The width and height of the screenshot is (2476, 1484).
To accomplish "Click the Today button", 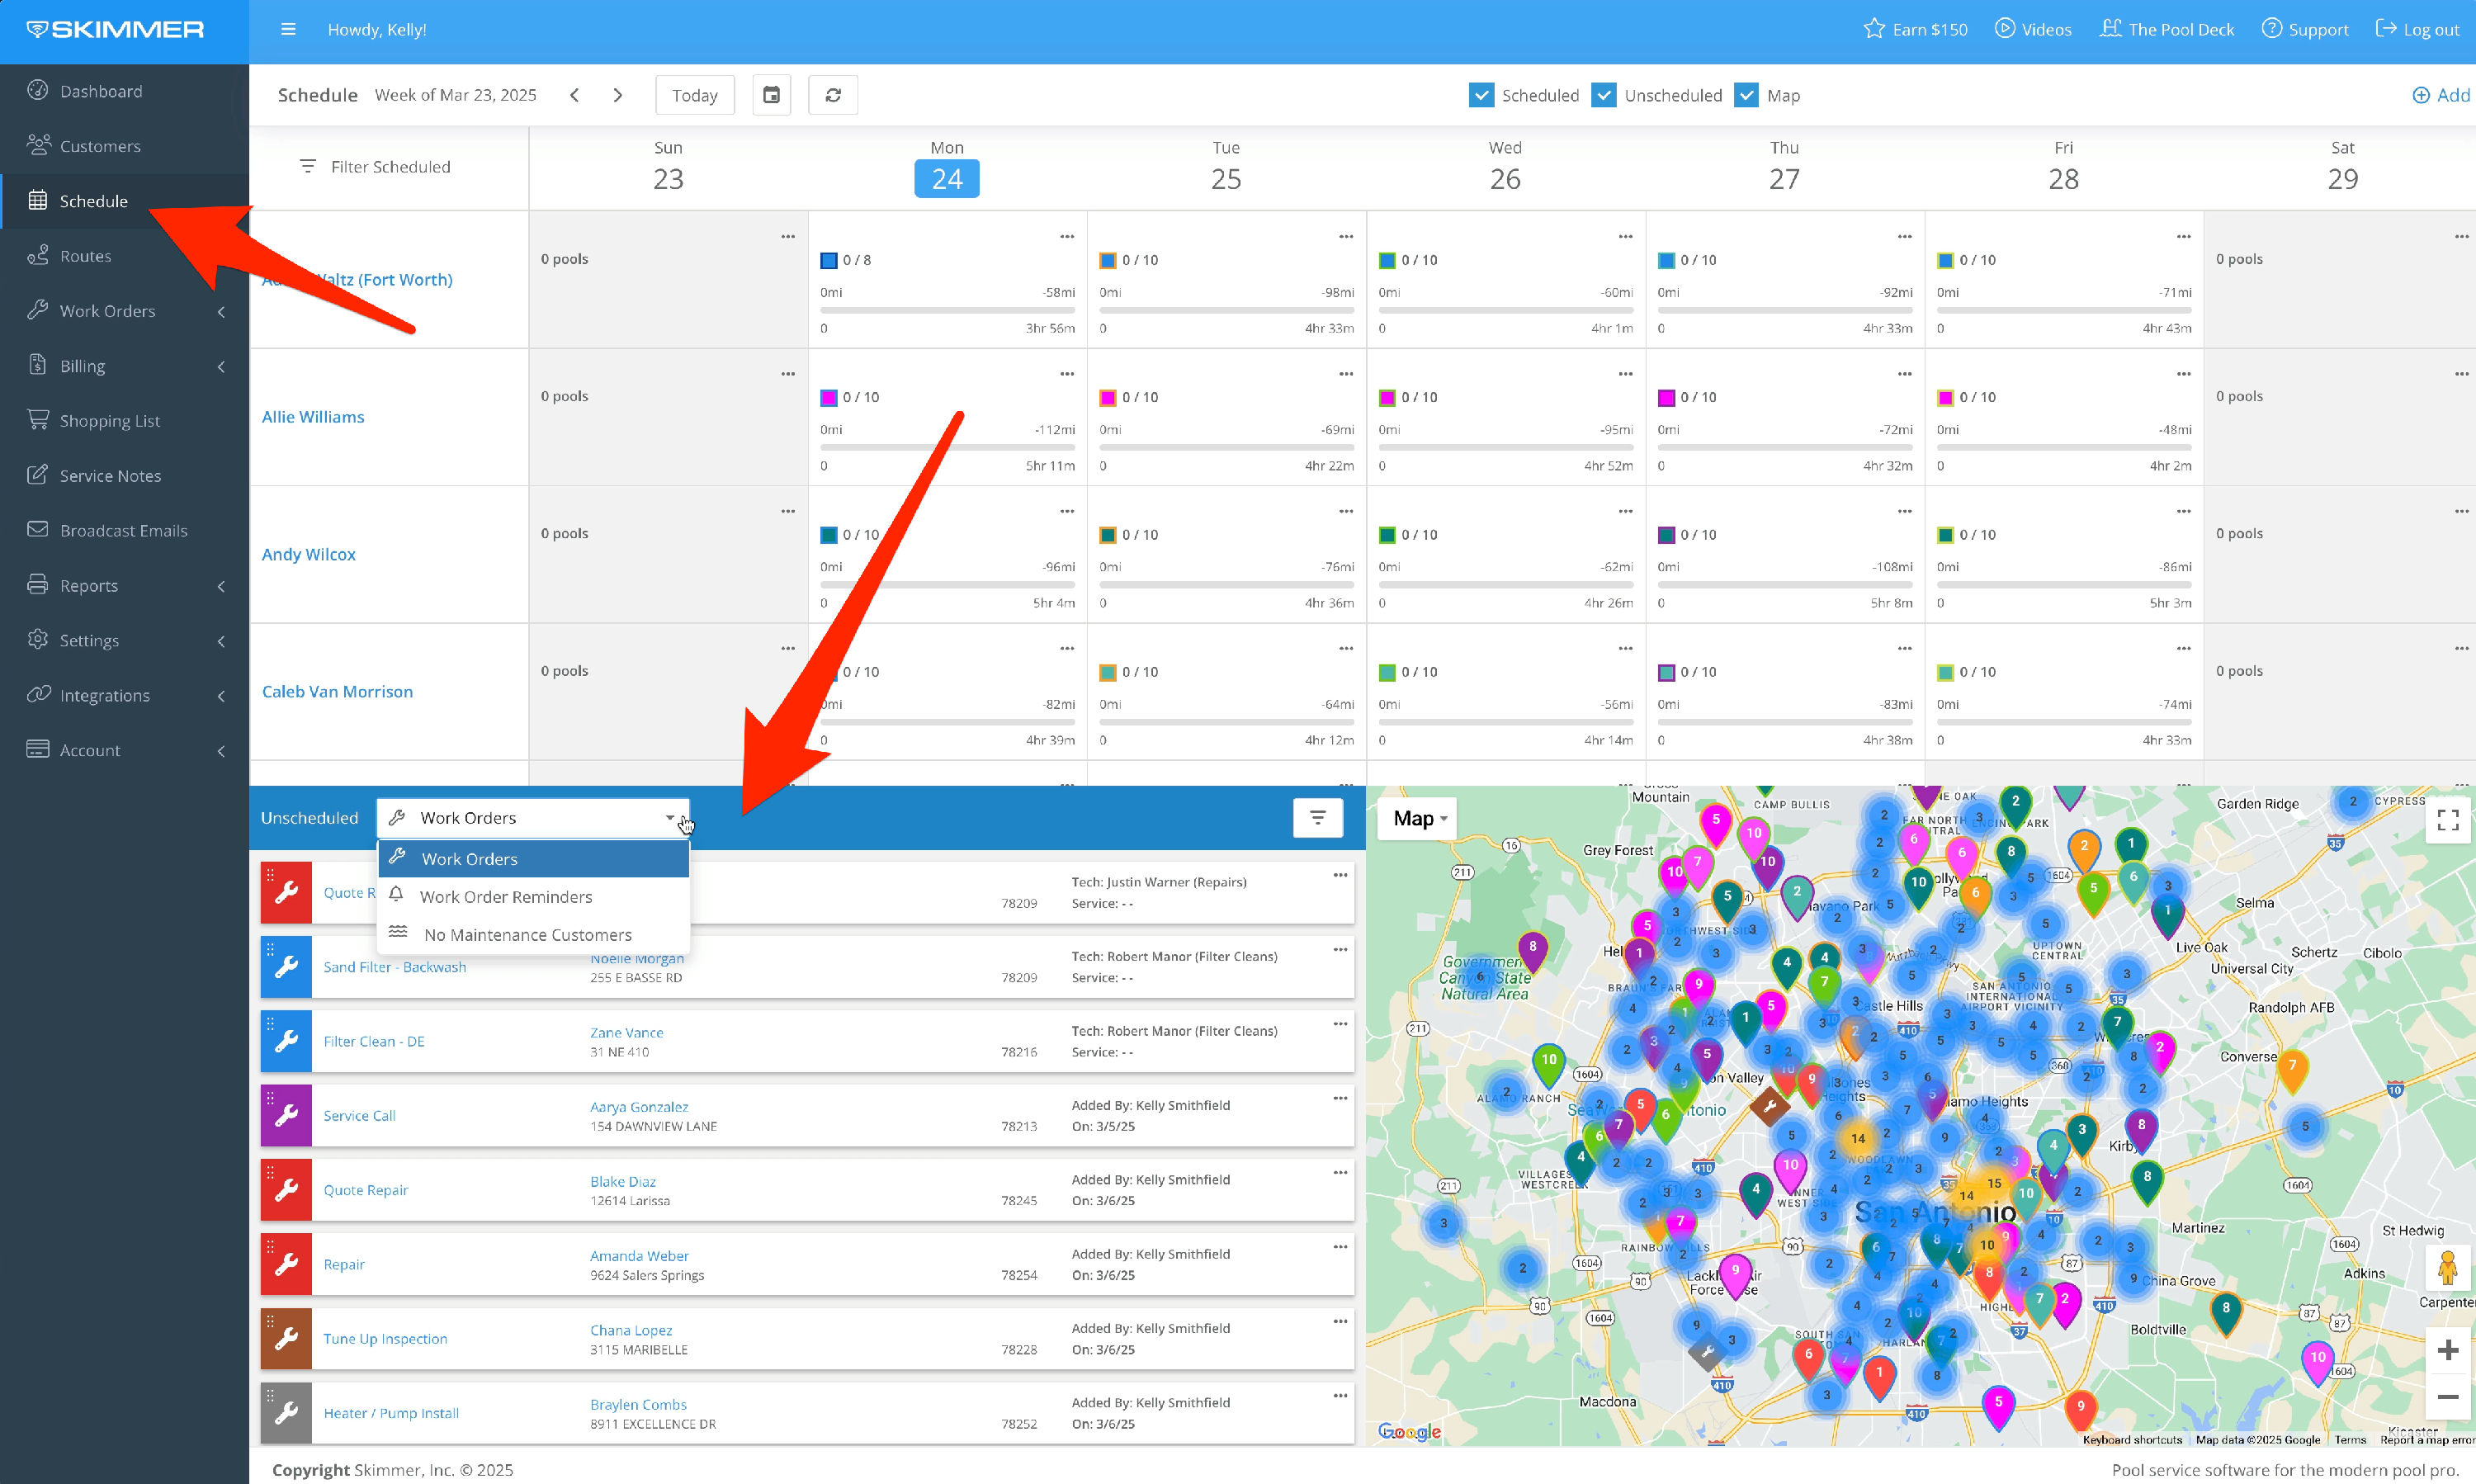I will 694,95.
